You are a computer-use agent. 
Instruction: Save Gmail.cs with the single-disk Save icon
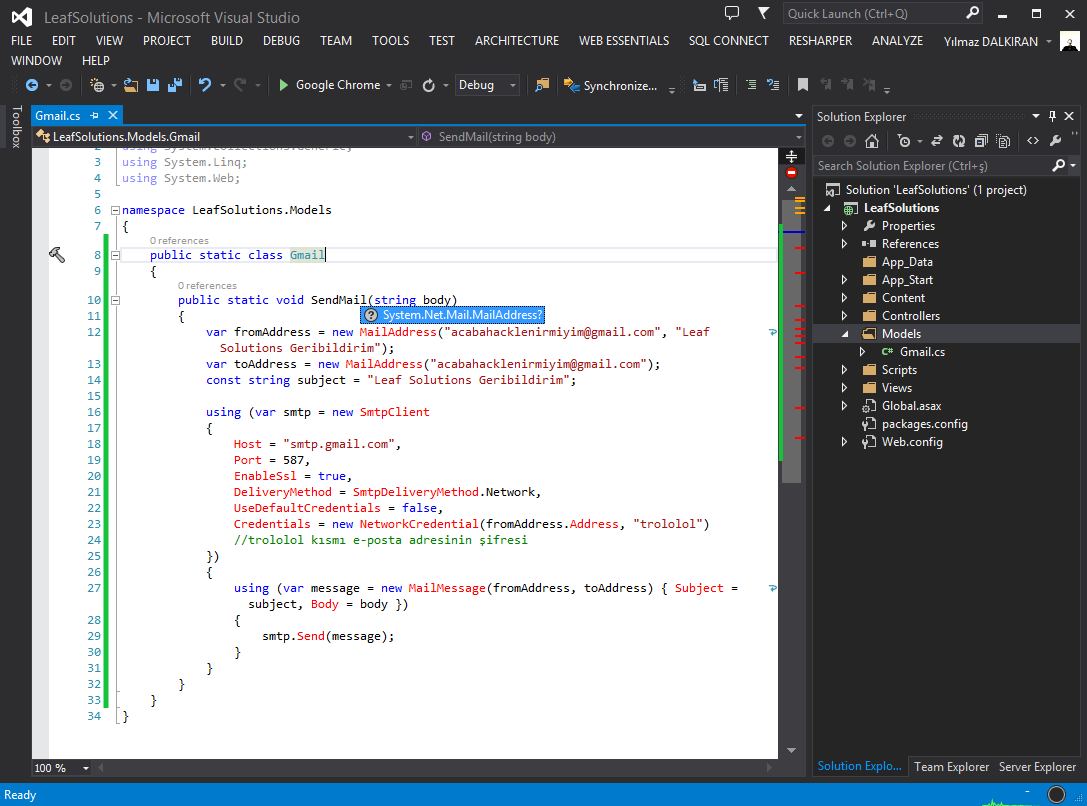(x=153, y=85)
